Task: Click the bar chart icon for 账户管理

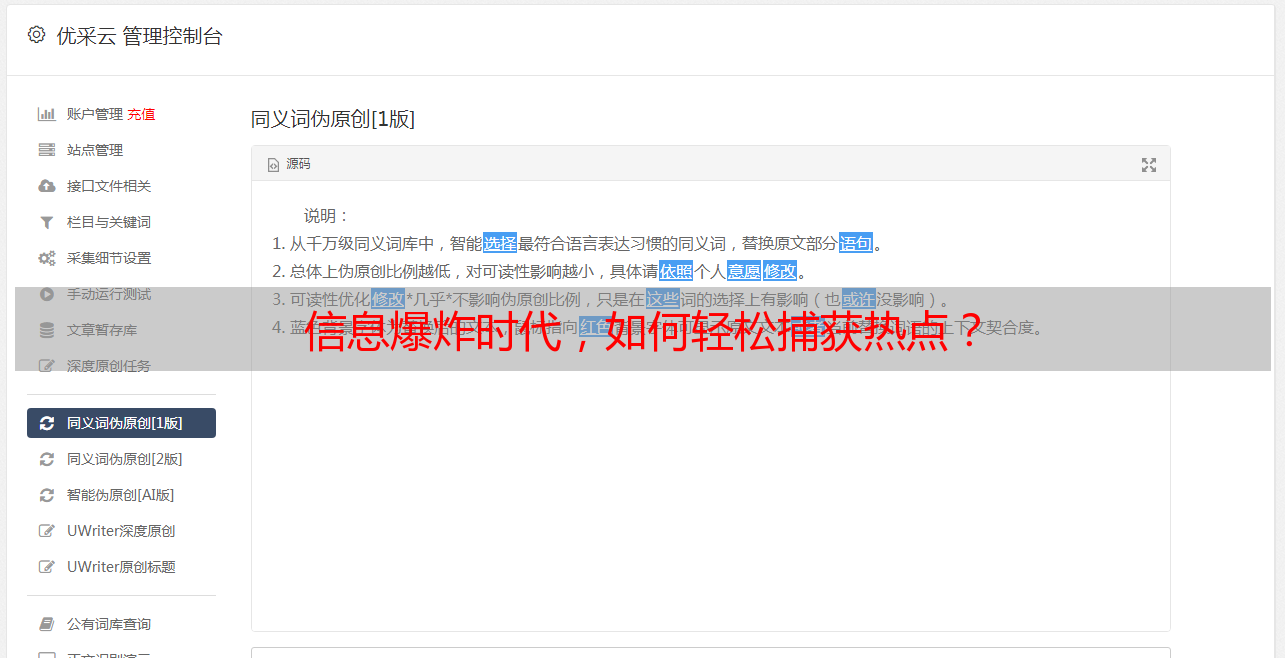Action: tap(46, 114)
